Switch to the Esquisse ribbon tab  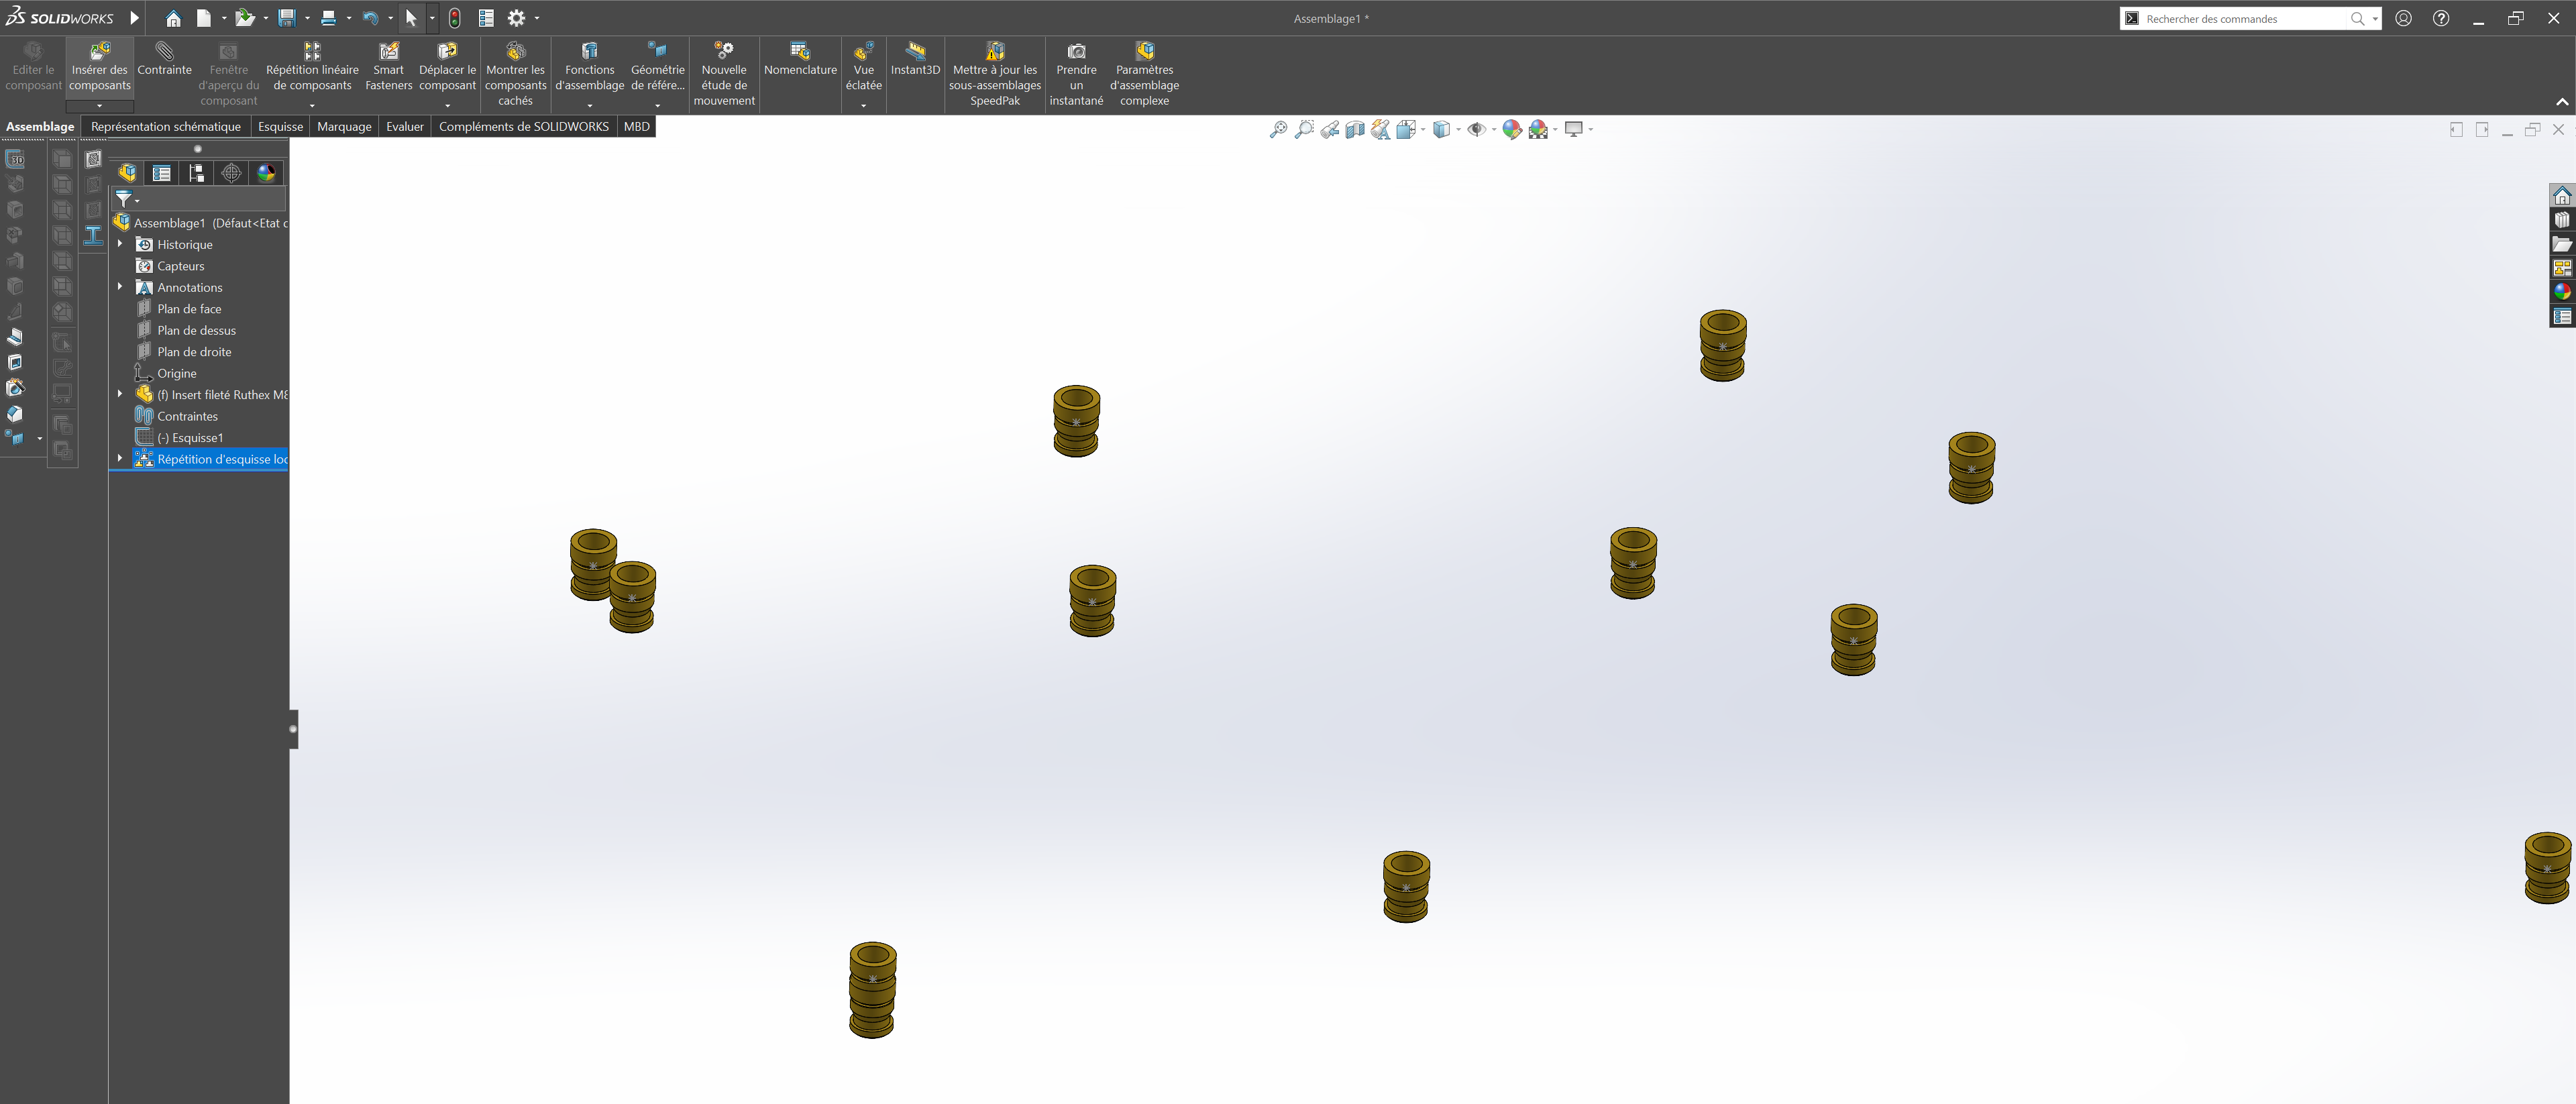[280, 126]
